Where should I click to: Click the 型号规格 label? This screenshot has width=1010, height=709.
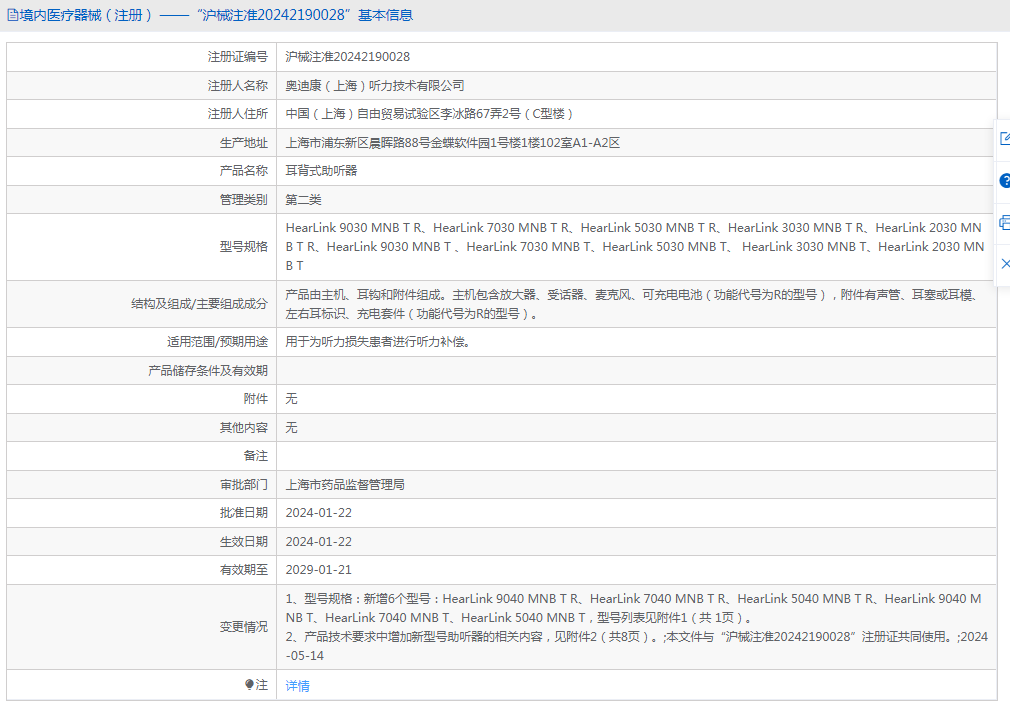243,247
